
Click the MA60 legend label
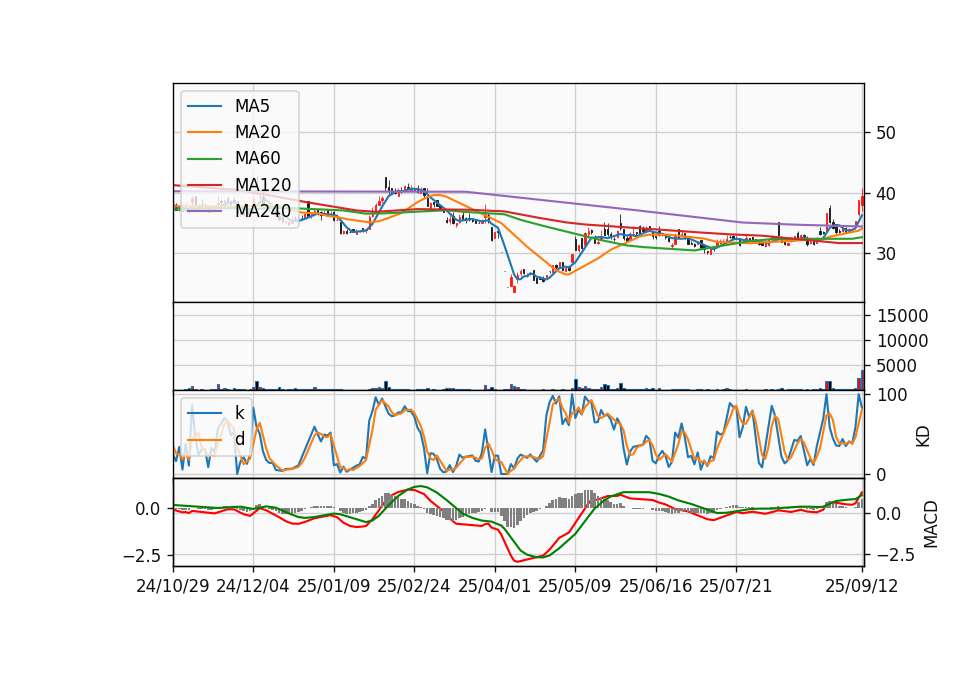click(258, 158)
